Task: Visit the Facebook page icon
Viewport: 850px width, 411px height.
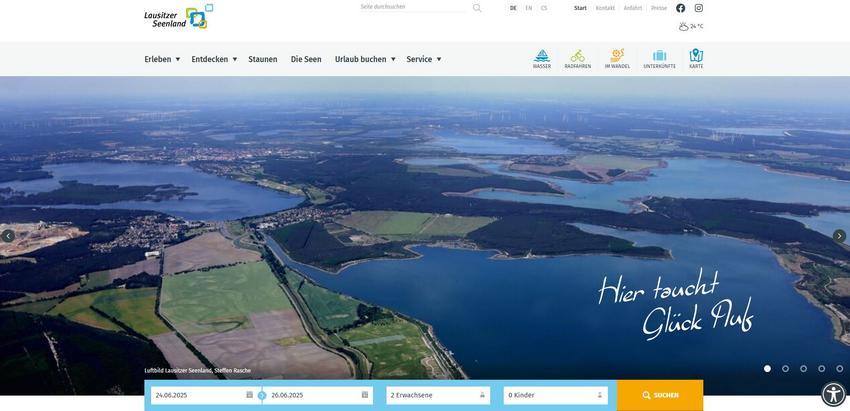Action: click(681, 8)
